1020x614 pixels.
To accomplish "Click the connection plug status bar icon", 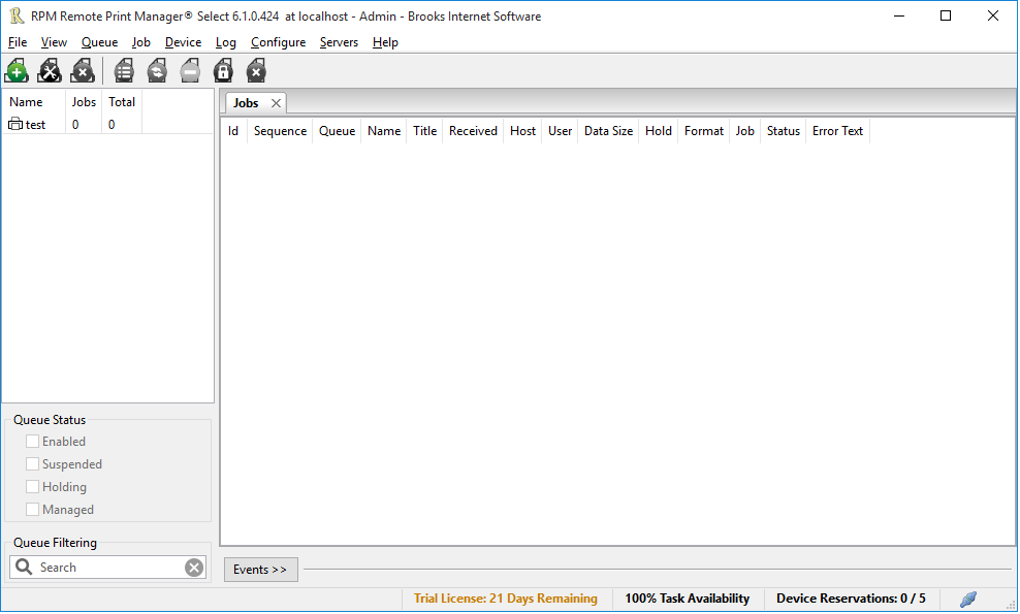I will click(x=968, y=599).
